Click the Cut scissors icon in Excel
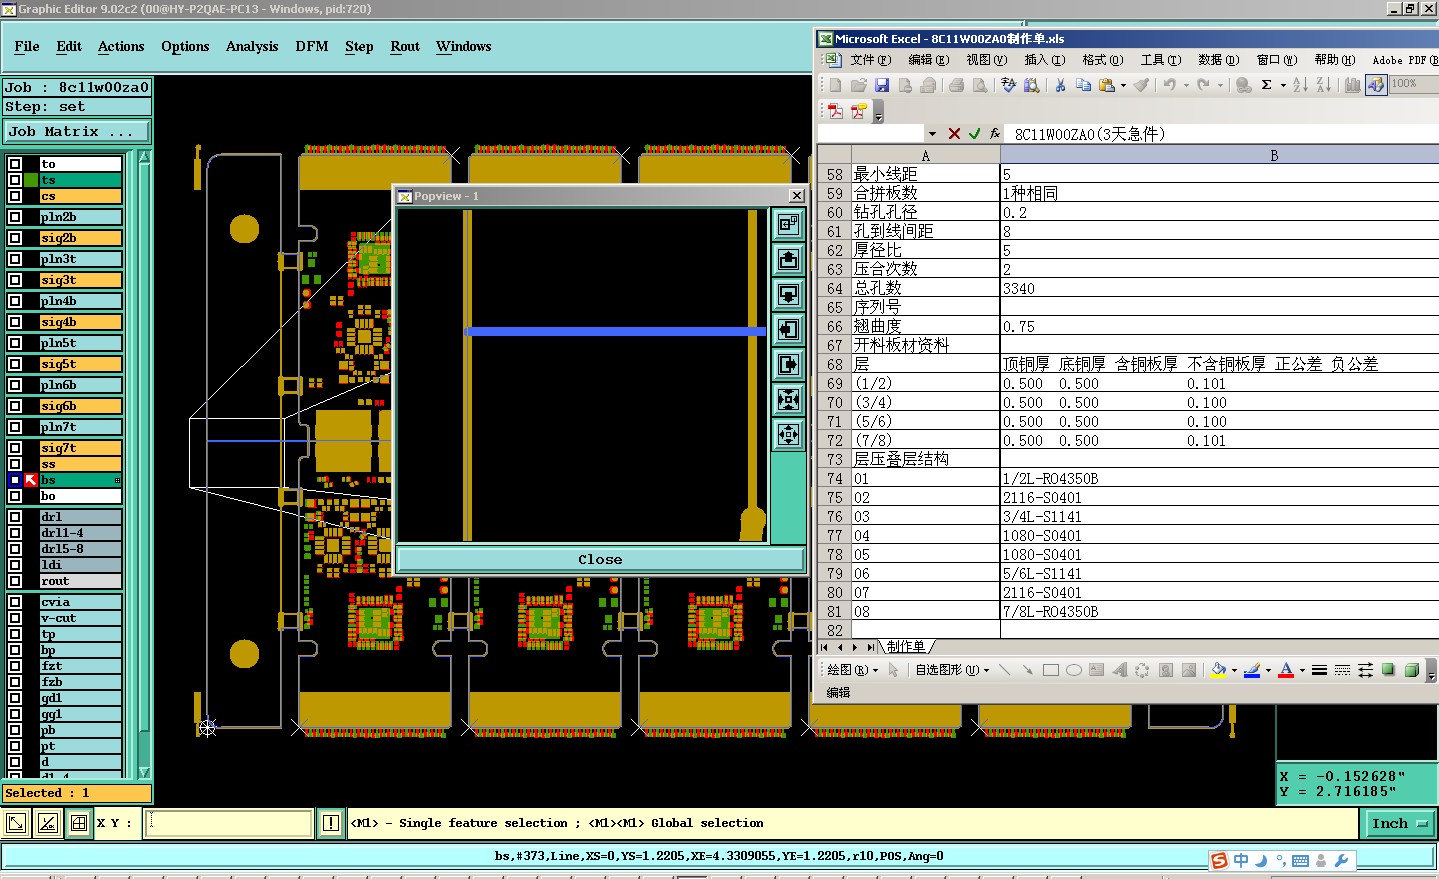 point(1060,85)
